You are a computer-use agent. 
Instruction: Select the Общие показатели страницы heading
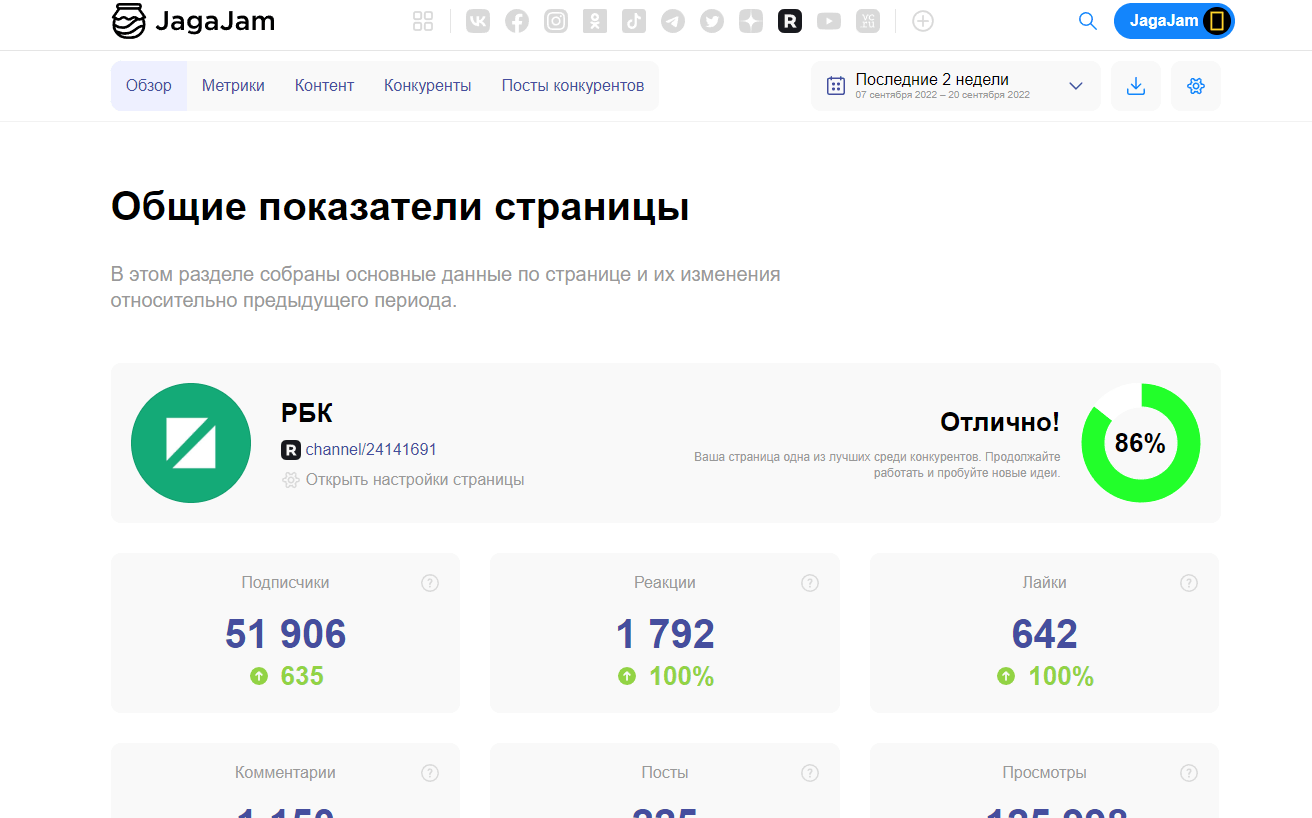coord(400,207)
